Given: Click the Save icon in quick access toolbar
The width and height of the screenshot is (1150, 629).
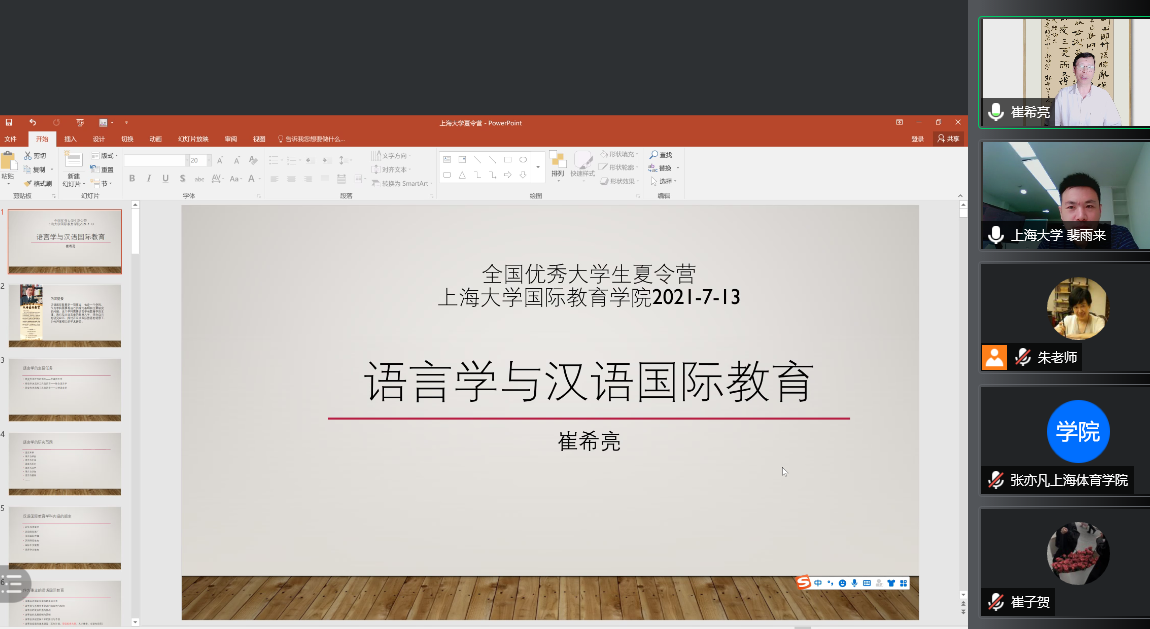Looking at the screenshot, I should 9,122.
